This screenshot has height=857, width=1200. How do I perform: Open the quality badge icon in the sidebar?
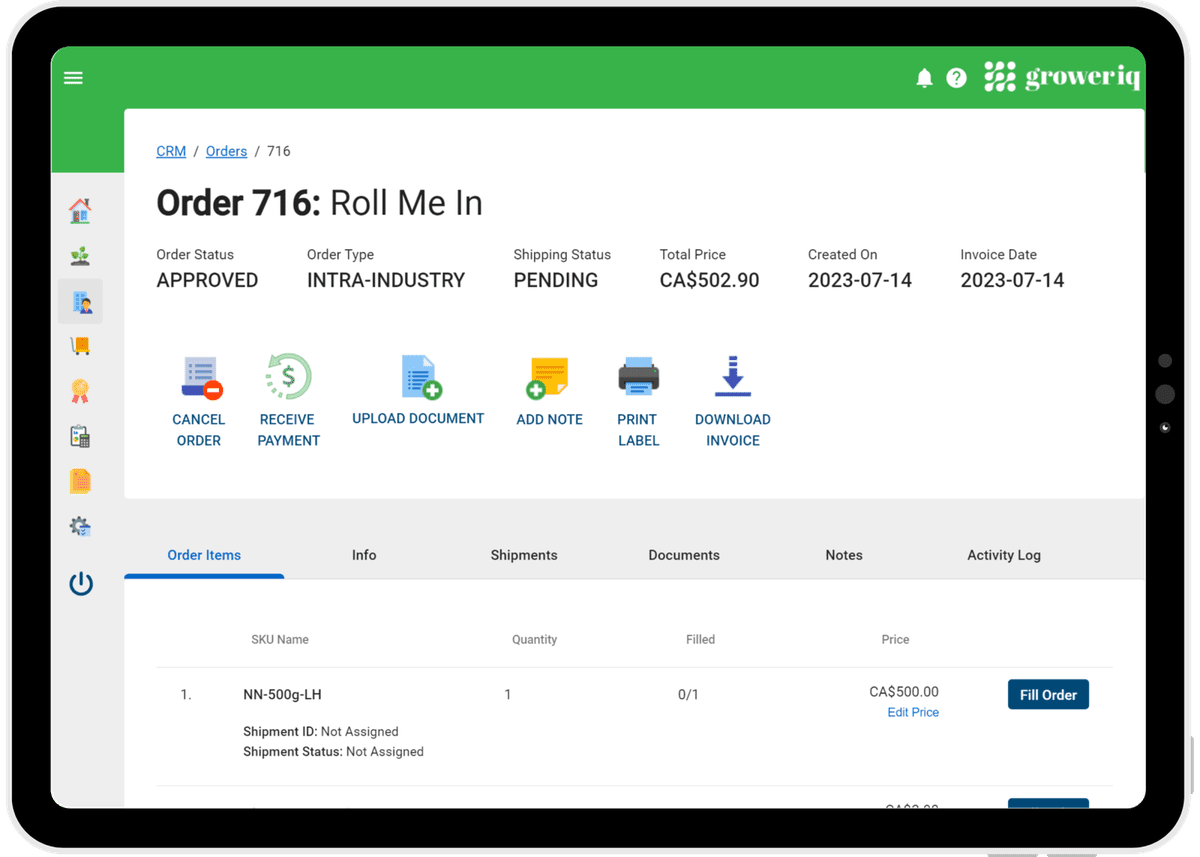point(80,390)
